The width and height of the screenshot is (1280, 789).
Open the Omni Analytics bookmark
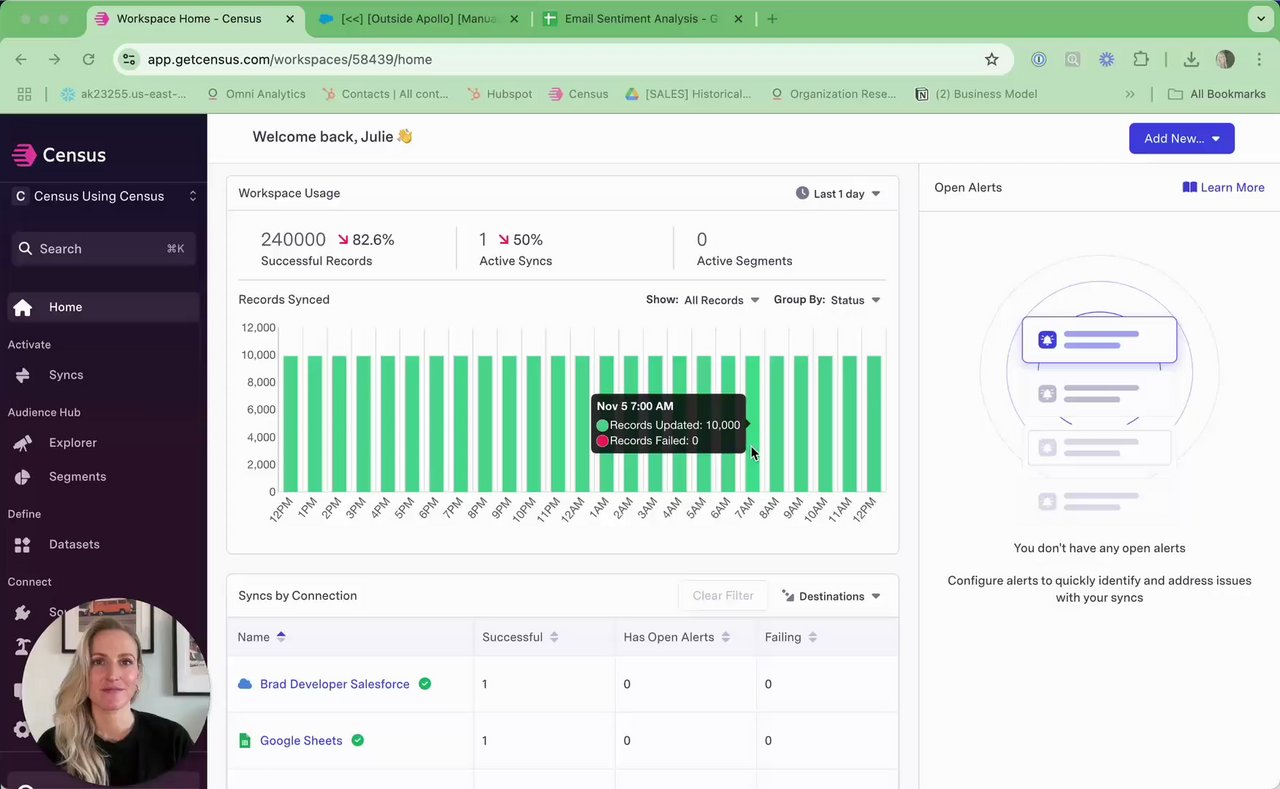[255, 94]
